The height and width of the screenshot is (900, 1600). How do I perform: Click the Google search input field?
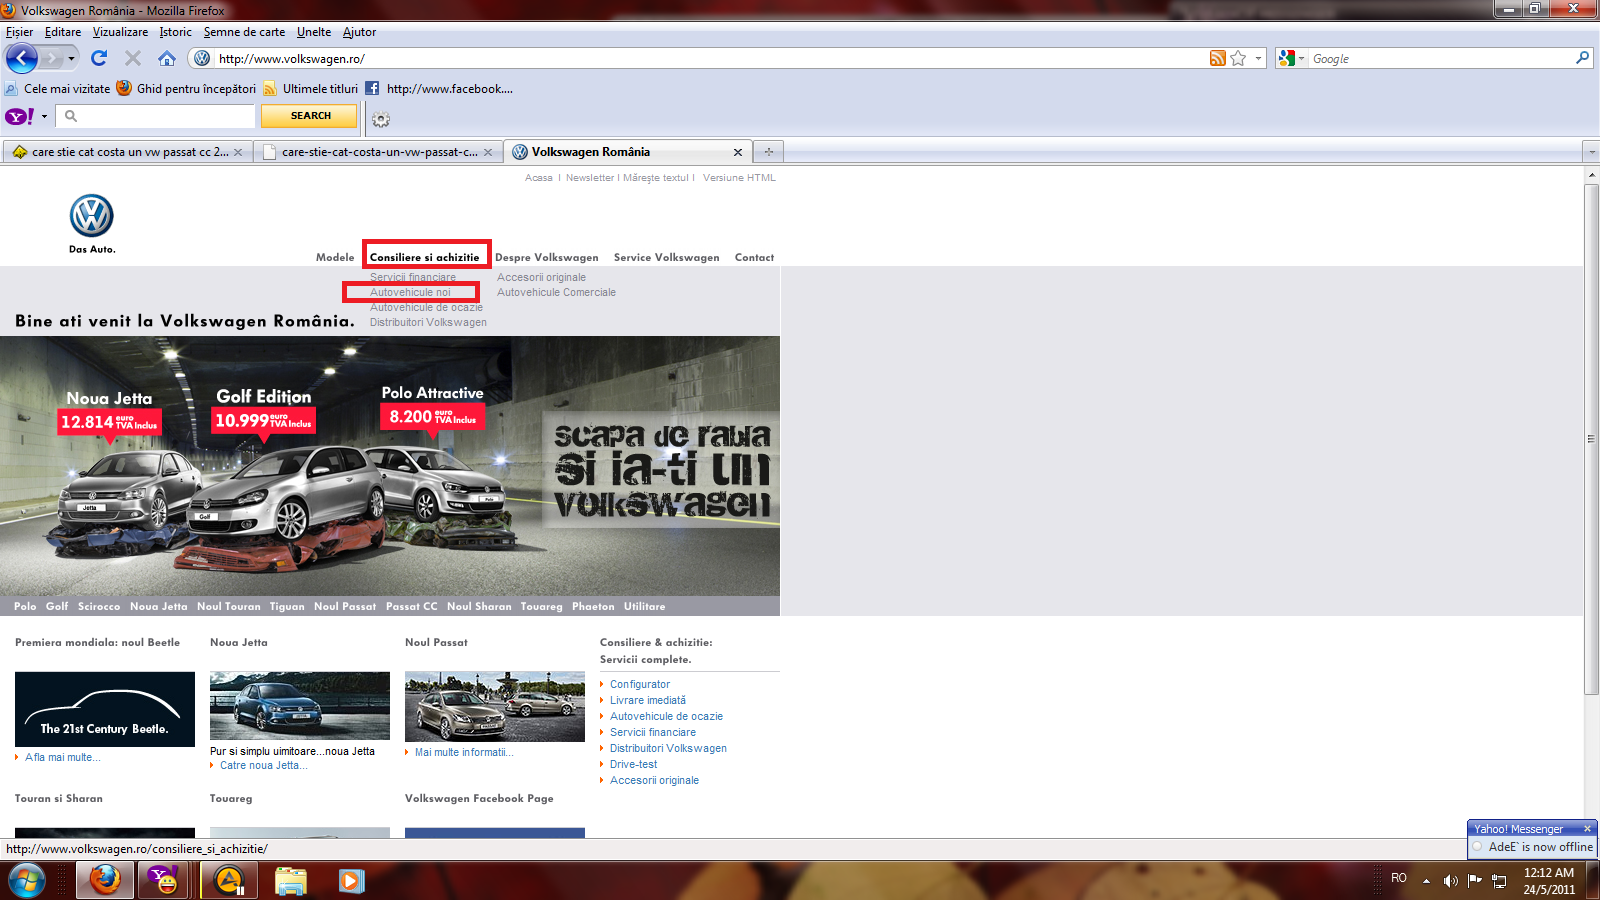coord(1440,58)
